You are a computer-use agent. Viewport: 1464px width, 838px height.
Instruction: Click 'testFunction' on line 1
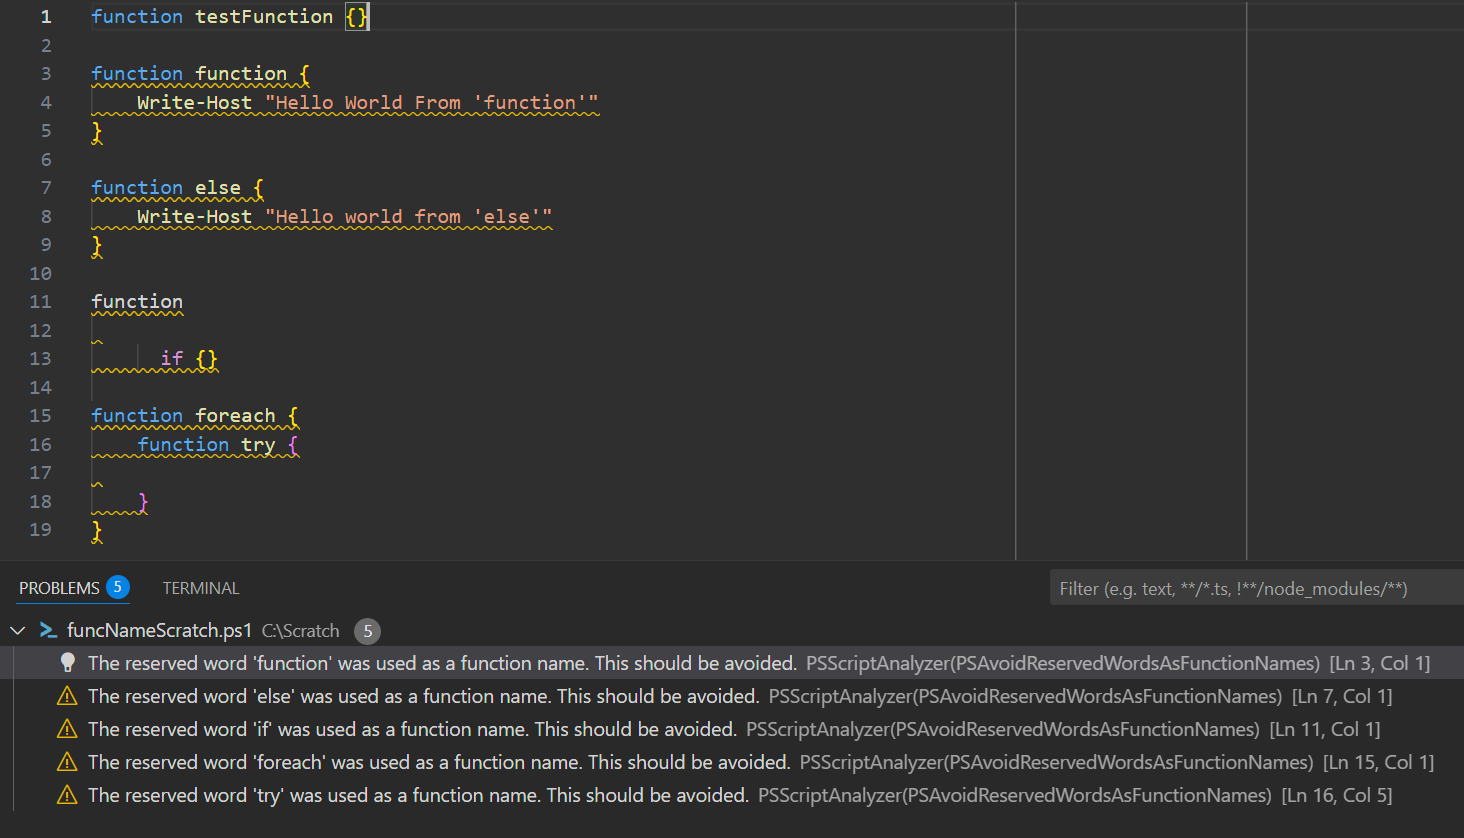click(264, 17)
